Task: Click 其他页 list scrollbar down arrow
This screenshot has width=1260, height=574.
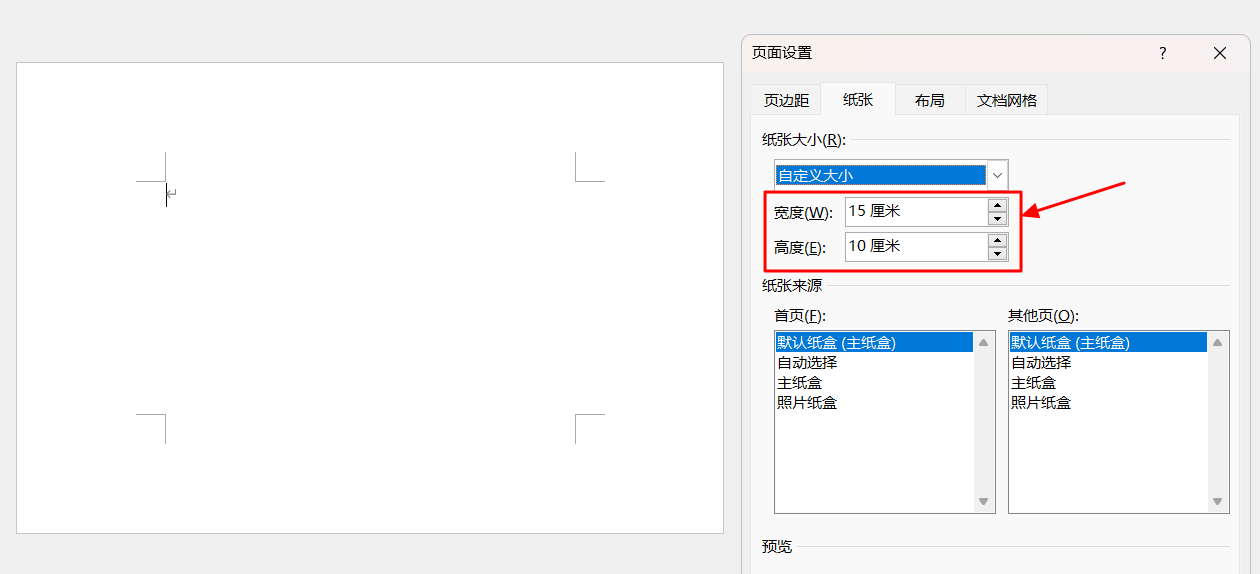Action: (1218, 502)
